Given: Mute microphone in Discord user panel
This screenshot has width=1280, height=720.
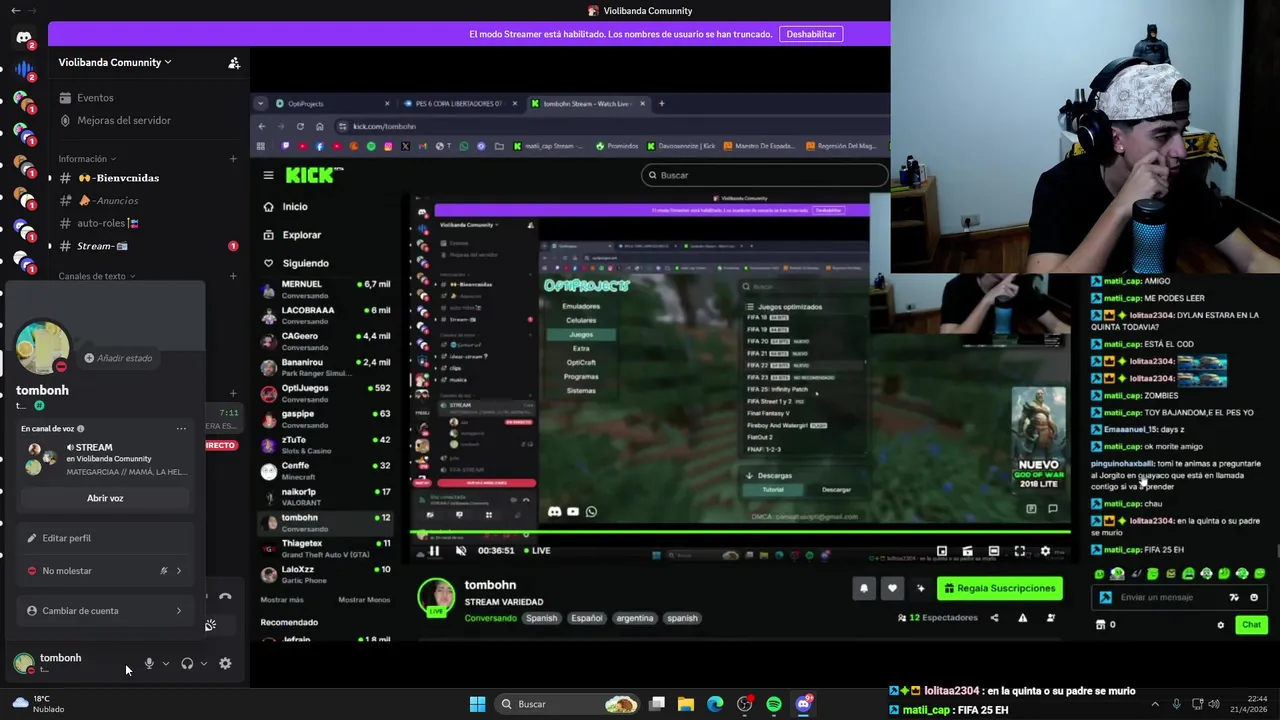Looking at the screenshot, I should (149, 663).
